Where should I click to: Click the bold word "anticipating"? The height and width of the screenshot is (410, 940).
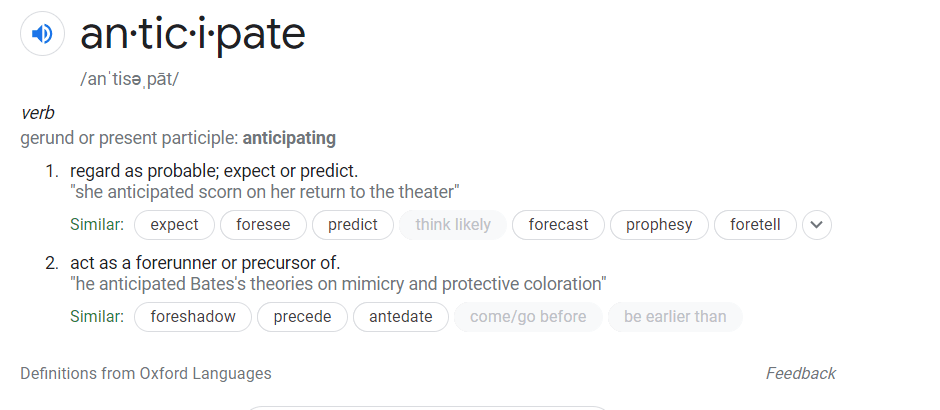(x=289, y=138)
